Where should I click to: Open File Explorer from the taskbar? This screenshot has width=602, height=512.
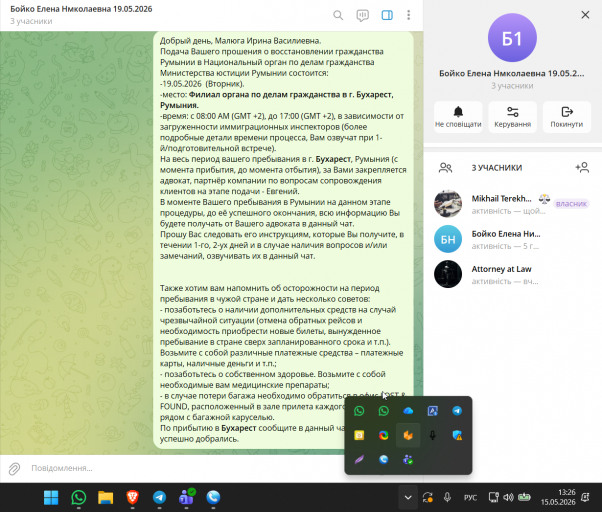(105, 498)
